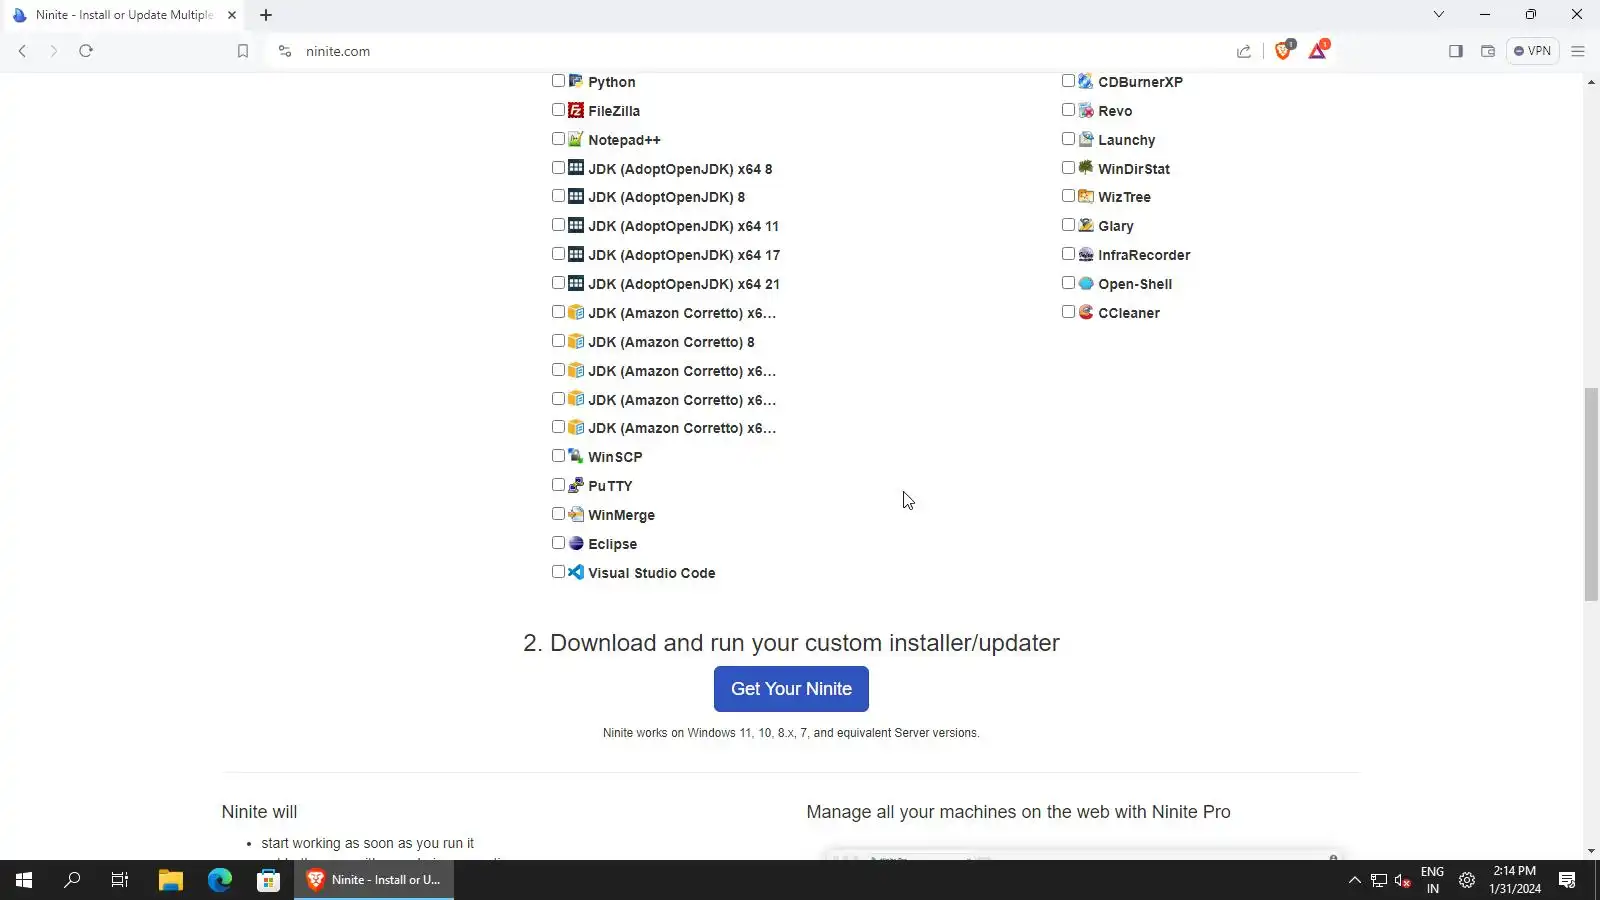The height and width of the screenshot is (900, 1600).
Task: Toggle the browser sidebar panel icon
Action: [1456, 51]
